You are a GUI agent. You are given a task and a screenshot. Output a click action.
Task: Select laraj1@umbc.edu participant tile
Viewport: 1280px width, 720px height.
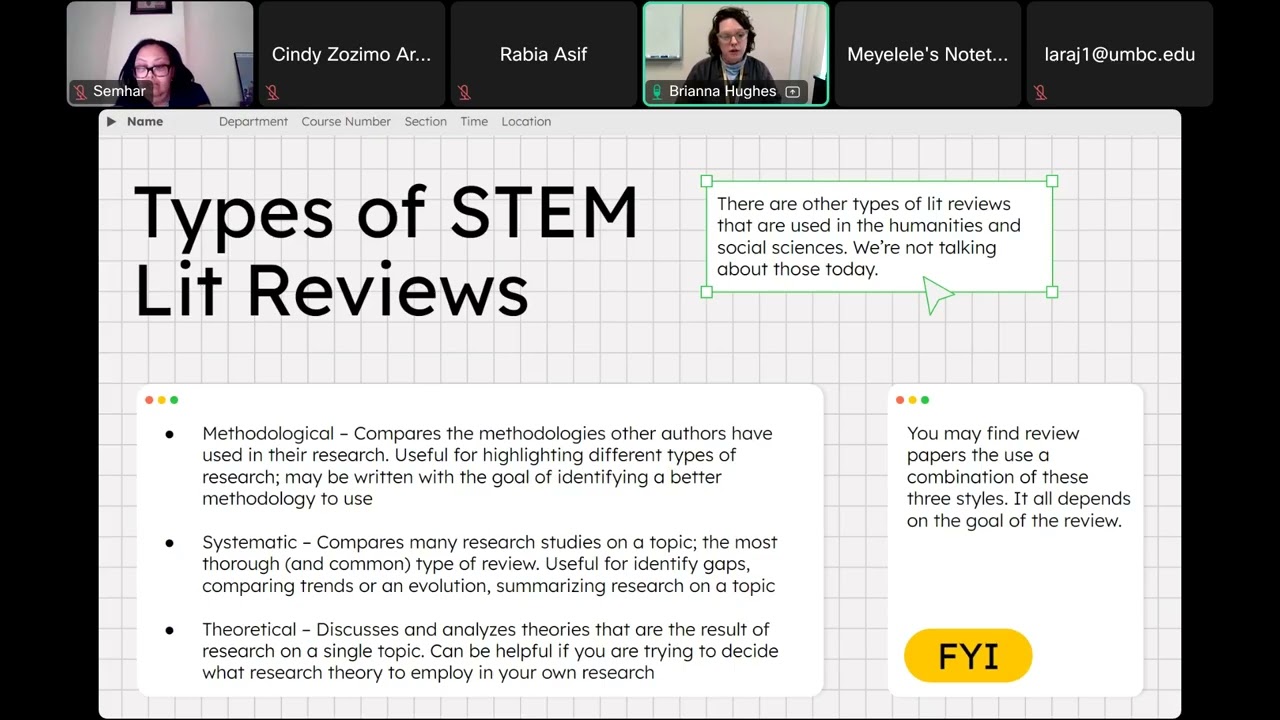(x=1120, y=54)
